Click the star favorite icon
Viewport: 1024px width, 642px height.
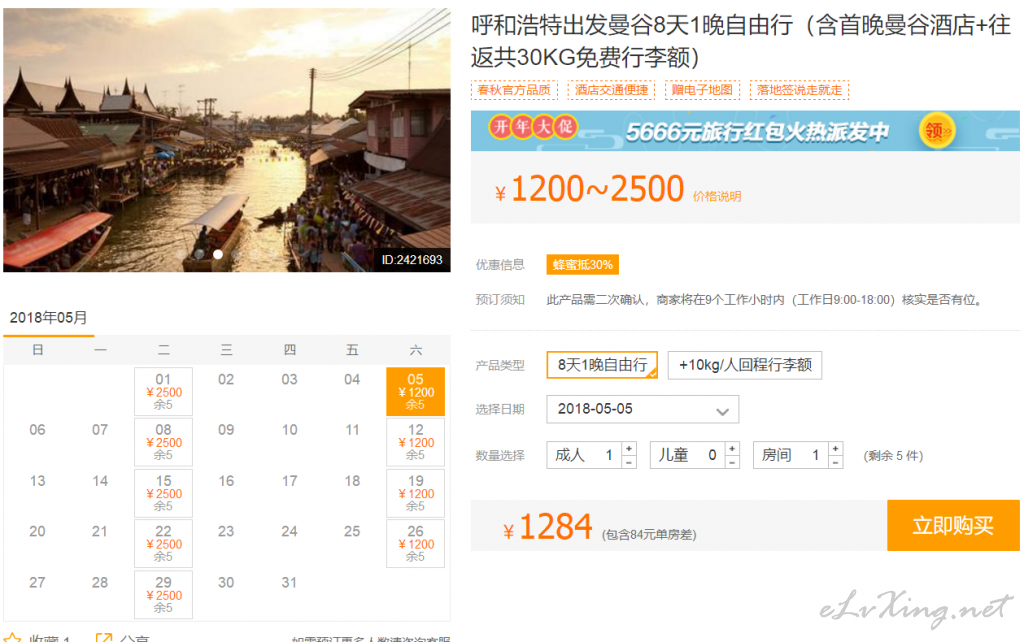click(12, 637)
